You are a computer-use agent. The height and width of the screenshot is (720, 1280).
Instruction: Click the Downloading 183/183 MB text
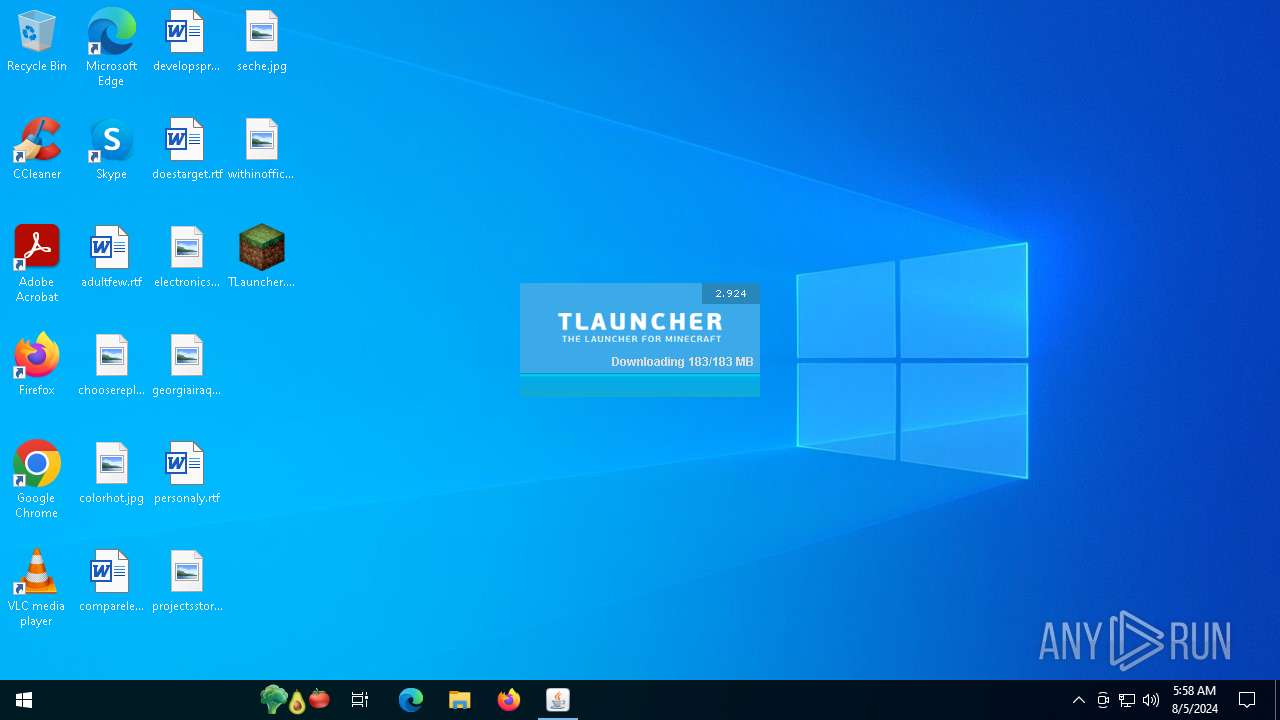682,362
